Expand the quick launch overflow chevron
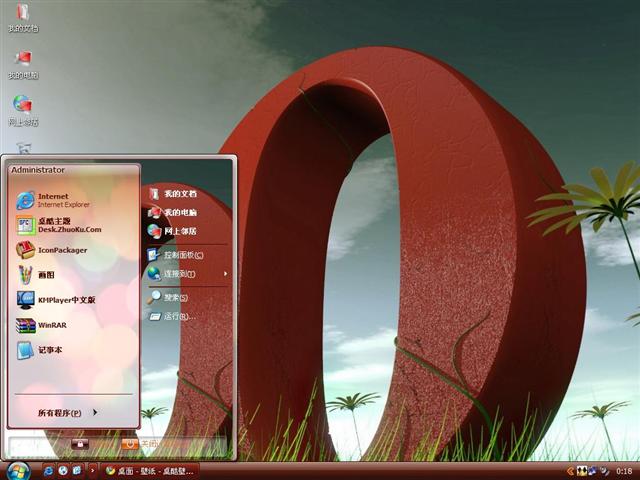Viewport: 640px width, 480px height. point(92,471)
